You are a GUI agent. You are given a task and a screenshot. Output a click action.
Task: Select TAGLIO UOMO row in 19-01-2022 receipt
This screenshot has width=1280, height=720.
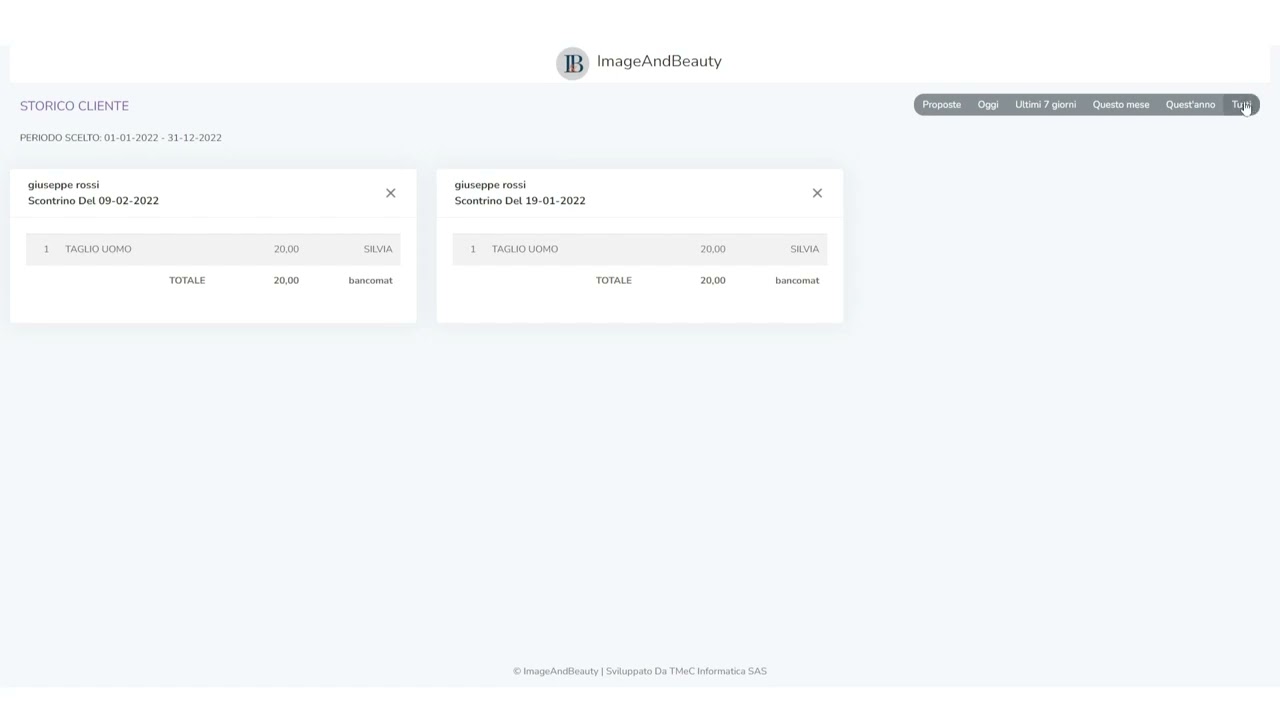point(640,249)
